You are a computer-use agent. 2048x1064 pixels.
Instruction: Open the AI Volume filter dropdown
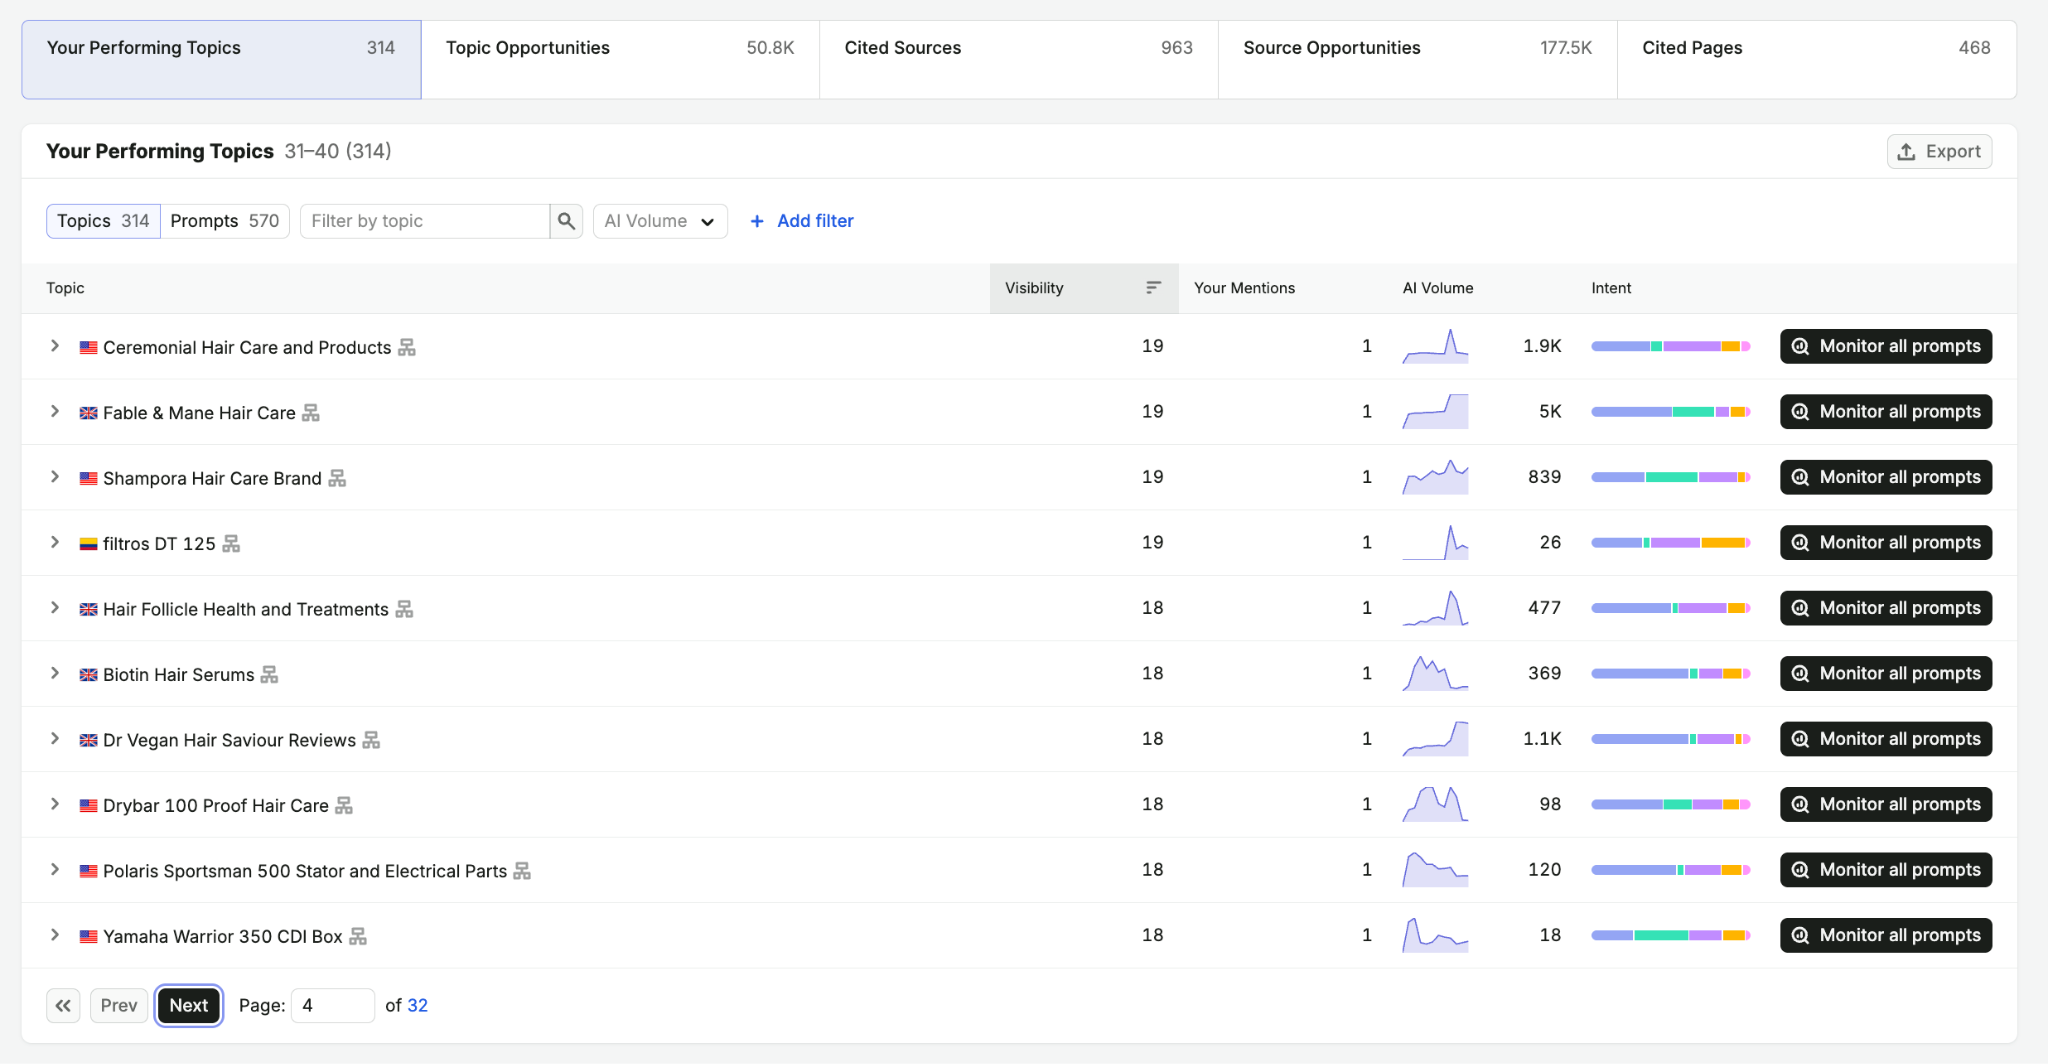660,221
